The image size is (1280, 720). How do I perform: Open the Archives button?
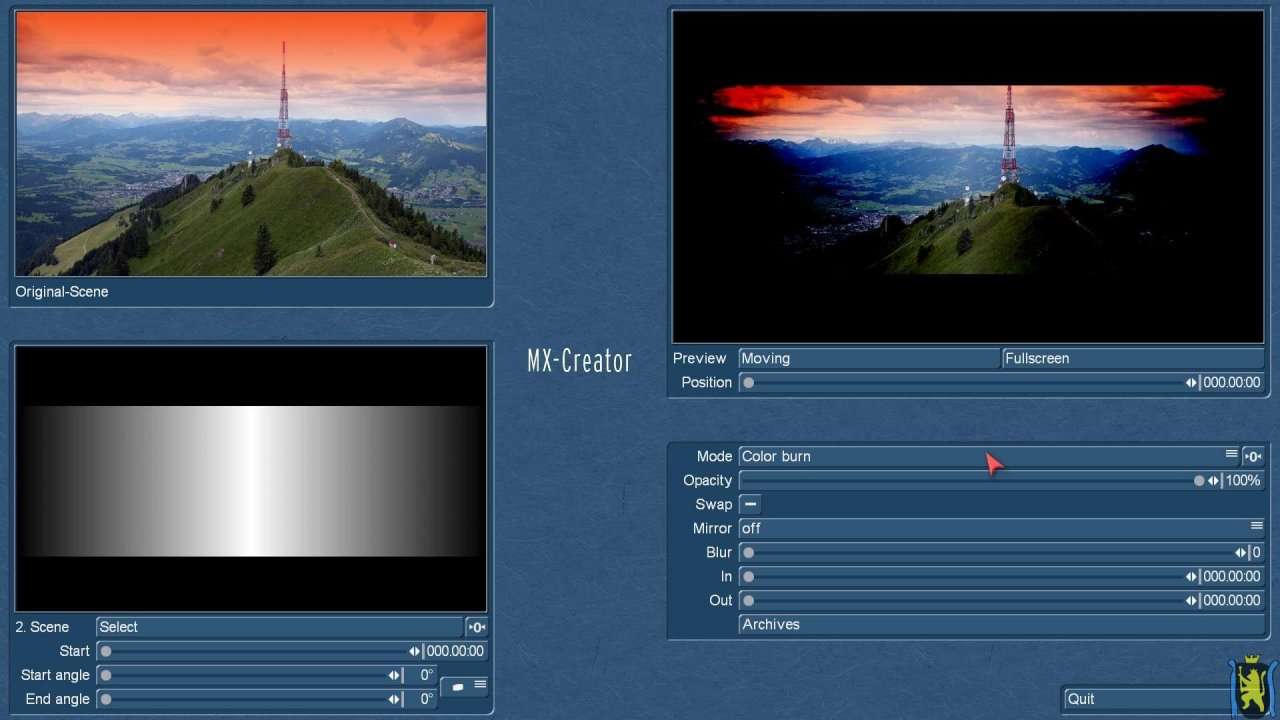1000,625
